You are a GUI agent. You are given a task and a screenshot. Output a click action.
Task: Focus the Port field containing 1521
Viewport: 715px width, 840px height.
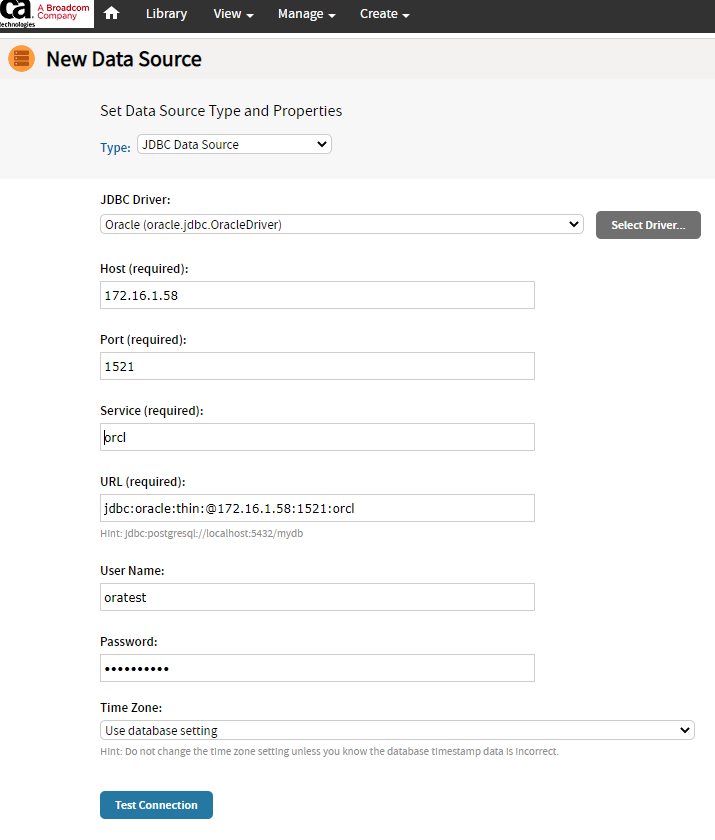pyautogui.click(x=317, y=365)
